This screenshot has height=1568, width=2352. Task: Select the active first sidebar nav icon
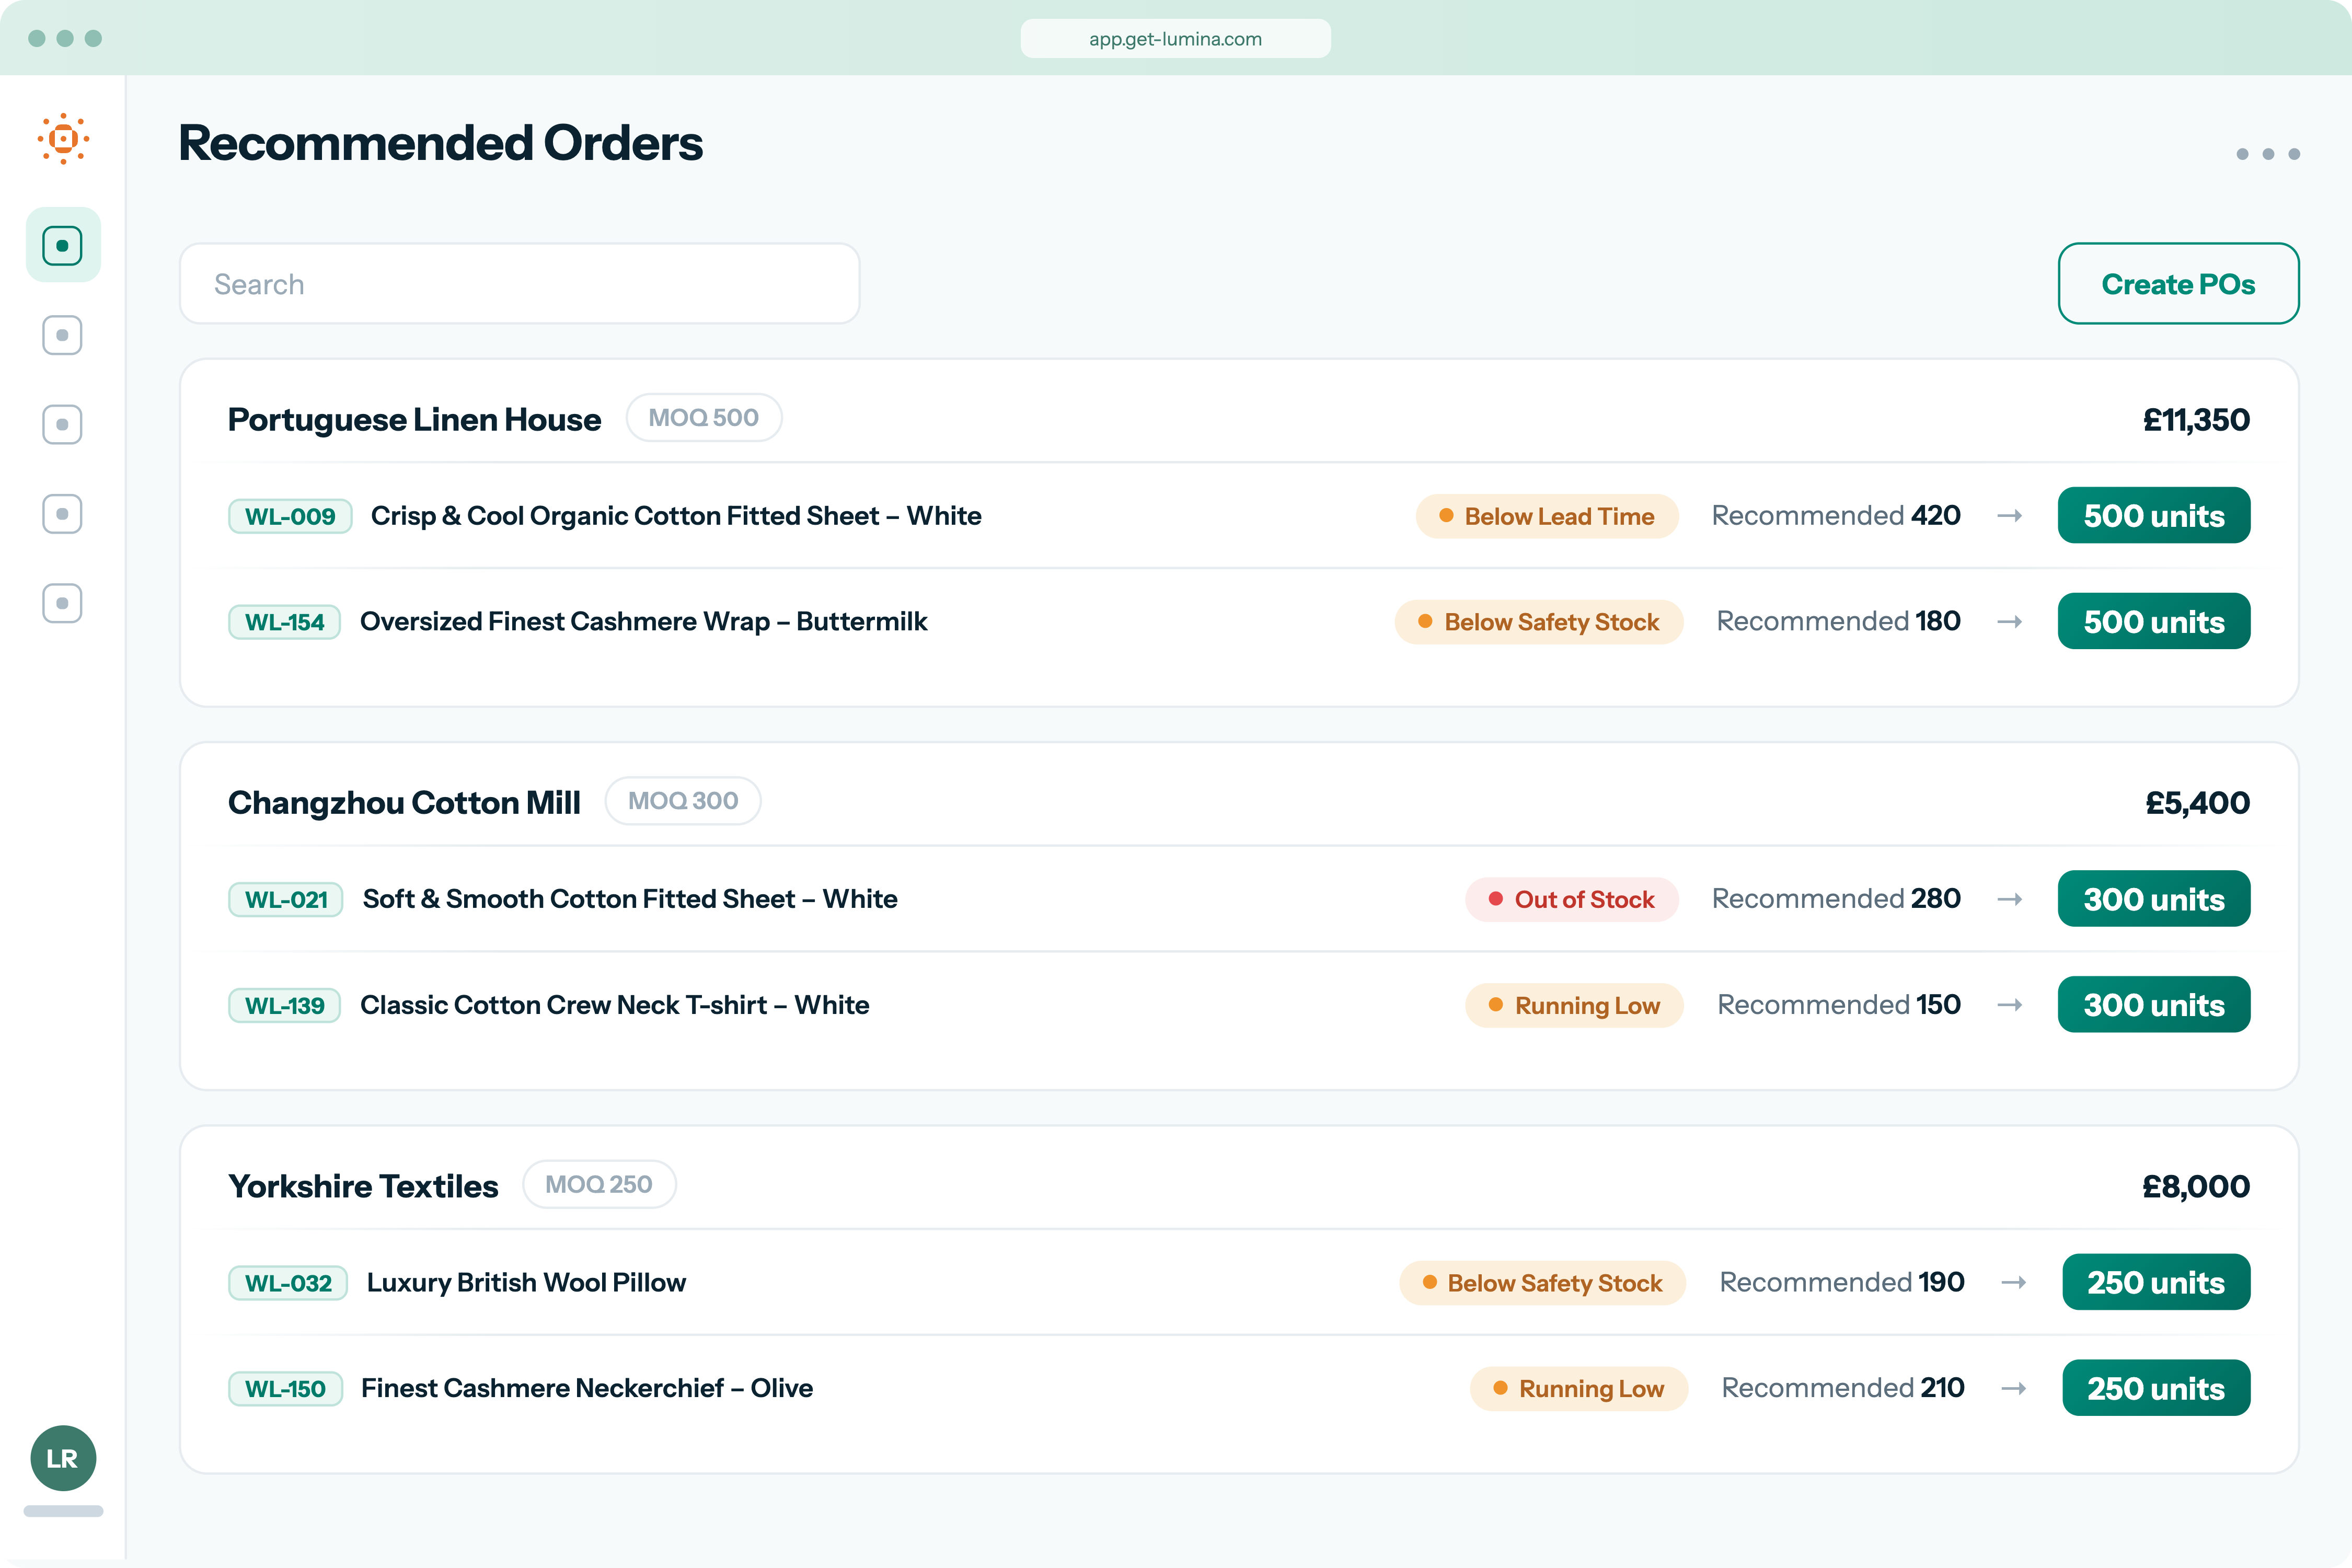(x=63, y=245)
